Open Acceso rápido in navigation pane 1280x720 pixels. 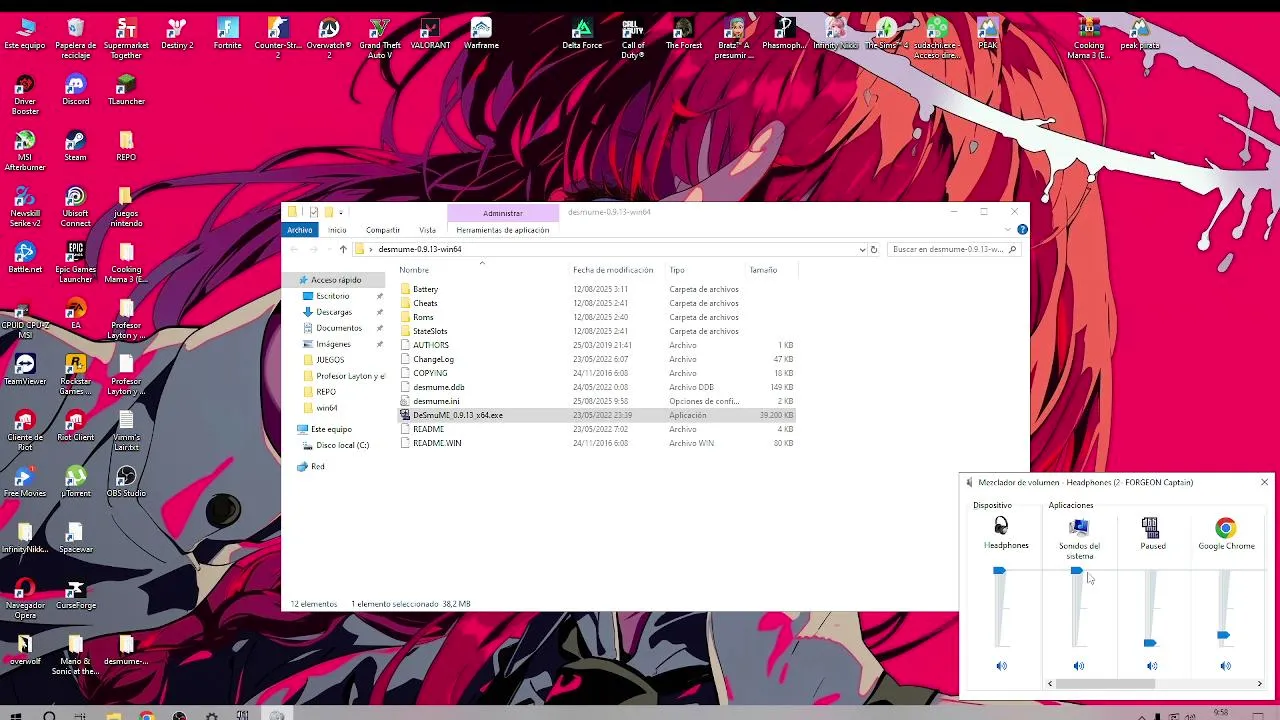[x=335, y=280]
